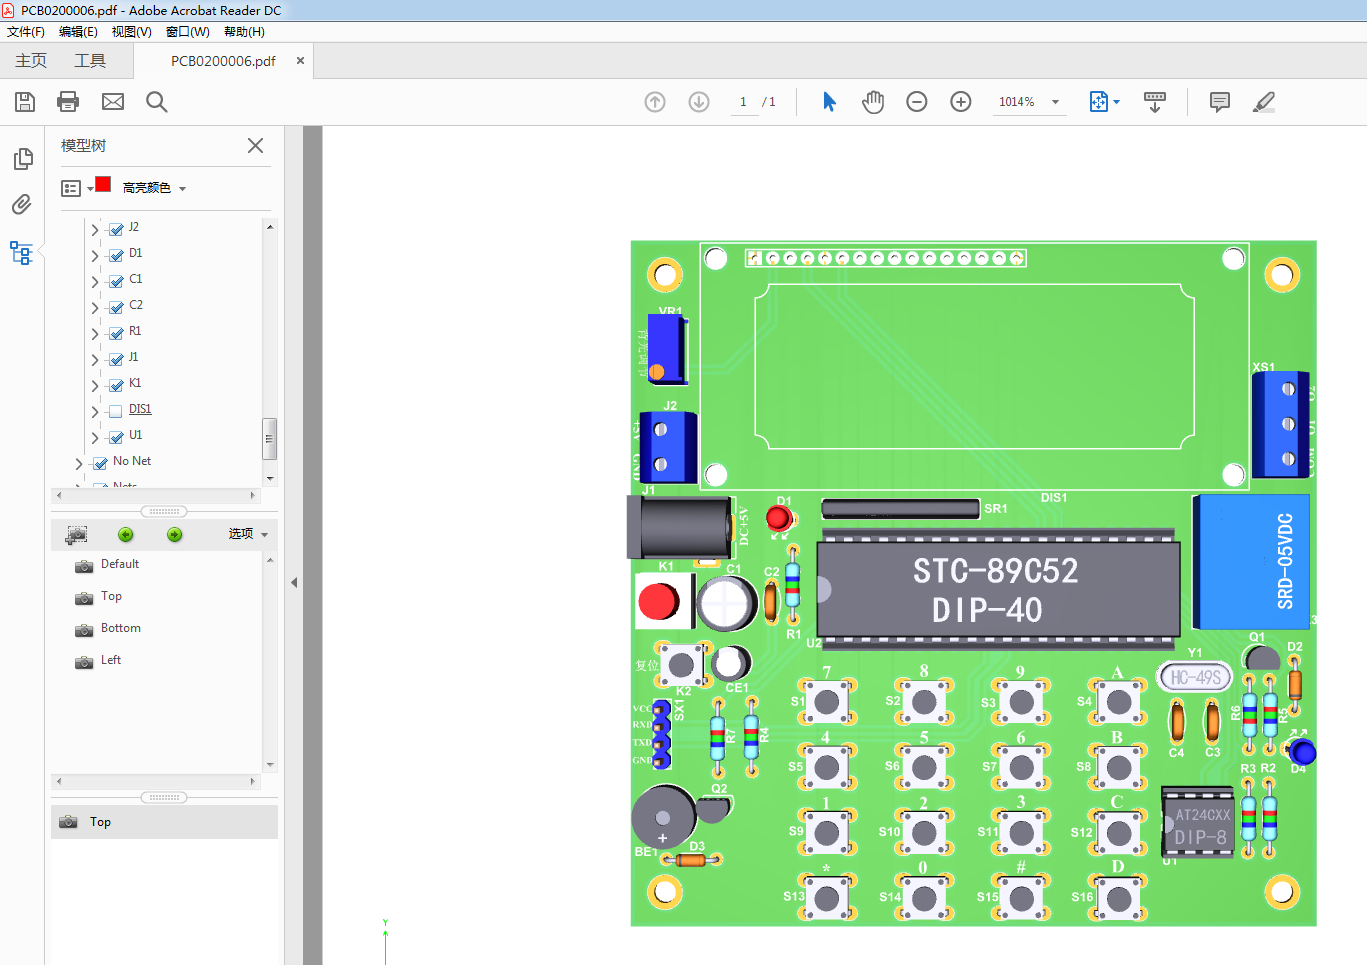Open the 视图(V) menu
The image size is (1367, 965).
[132, 32]
